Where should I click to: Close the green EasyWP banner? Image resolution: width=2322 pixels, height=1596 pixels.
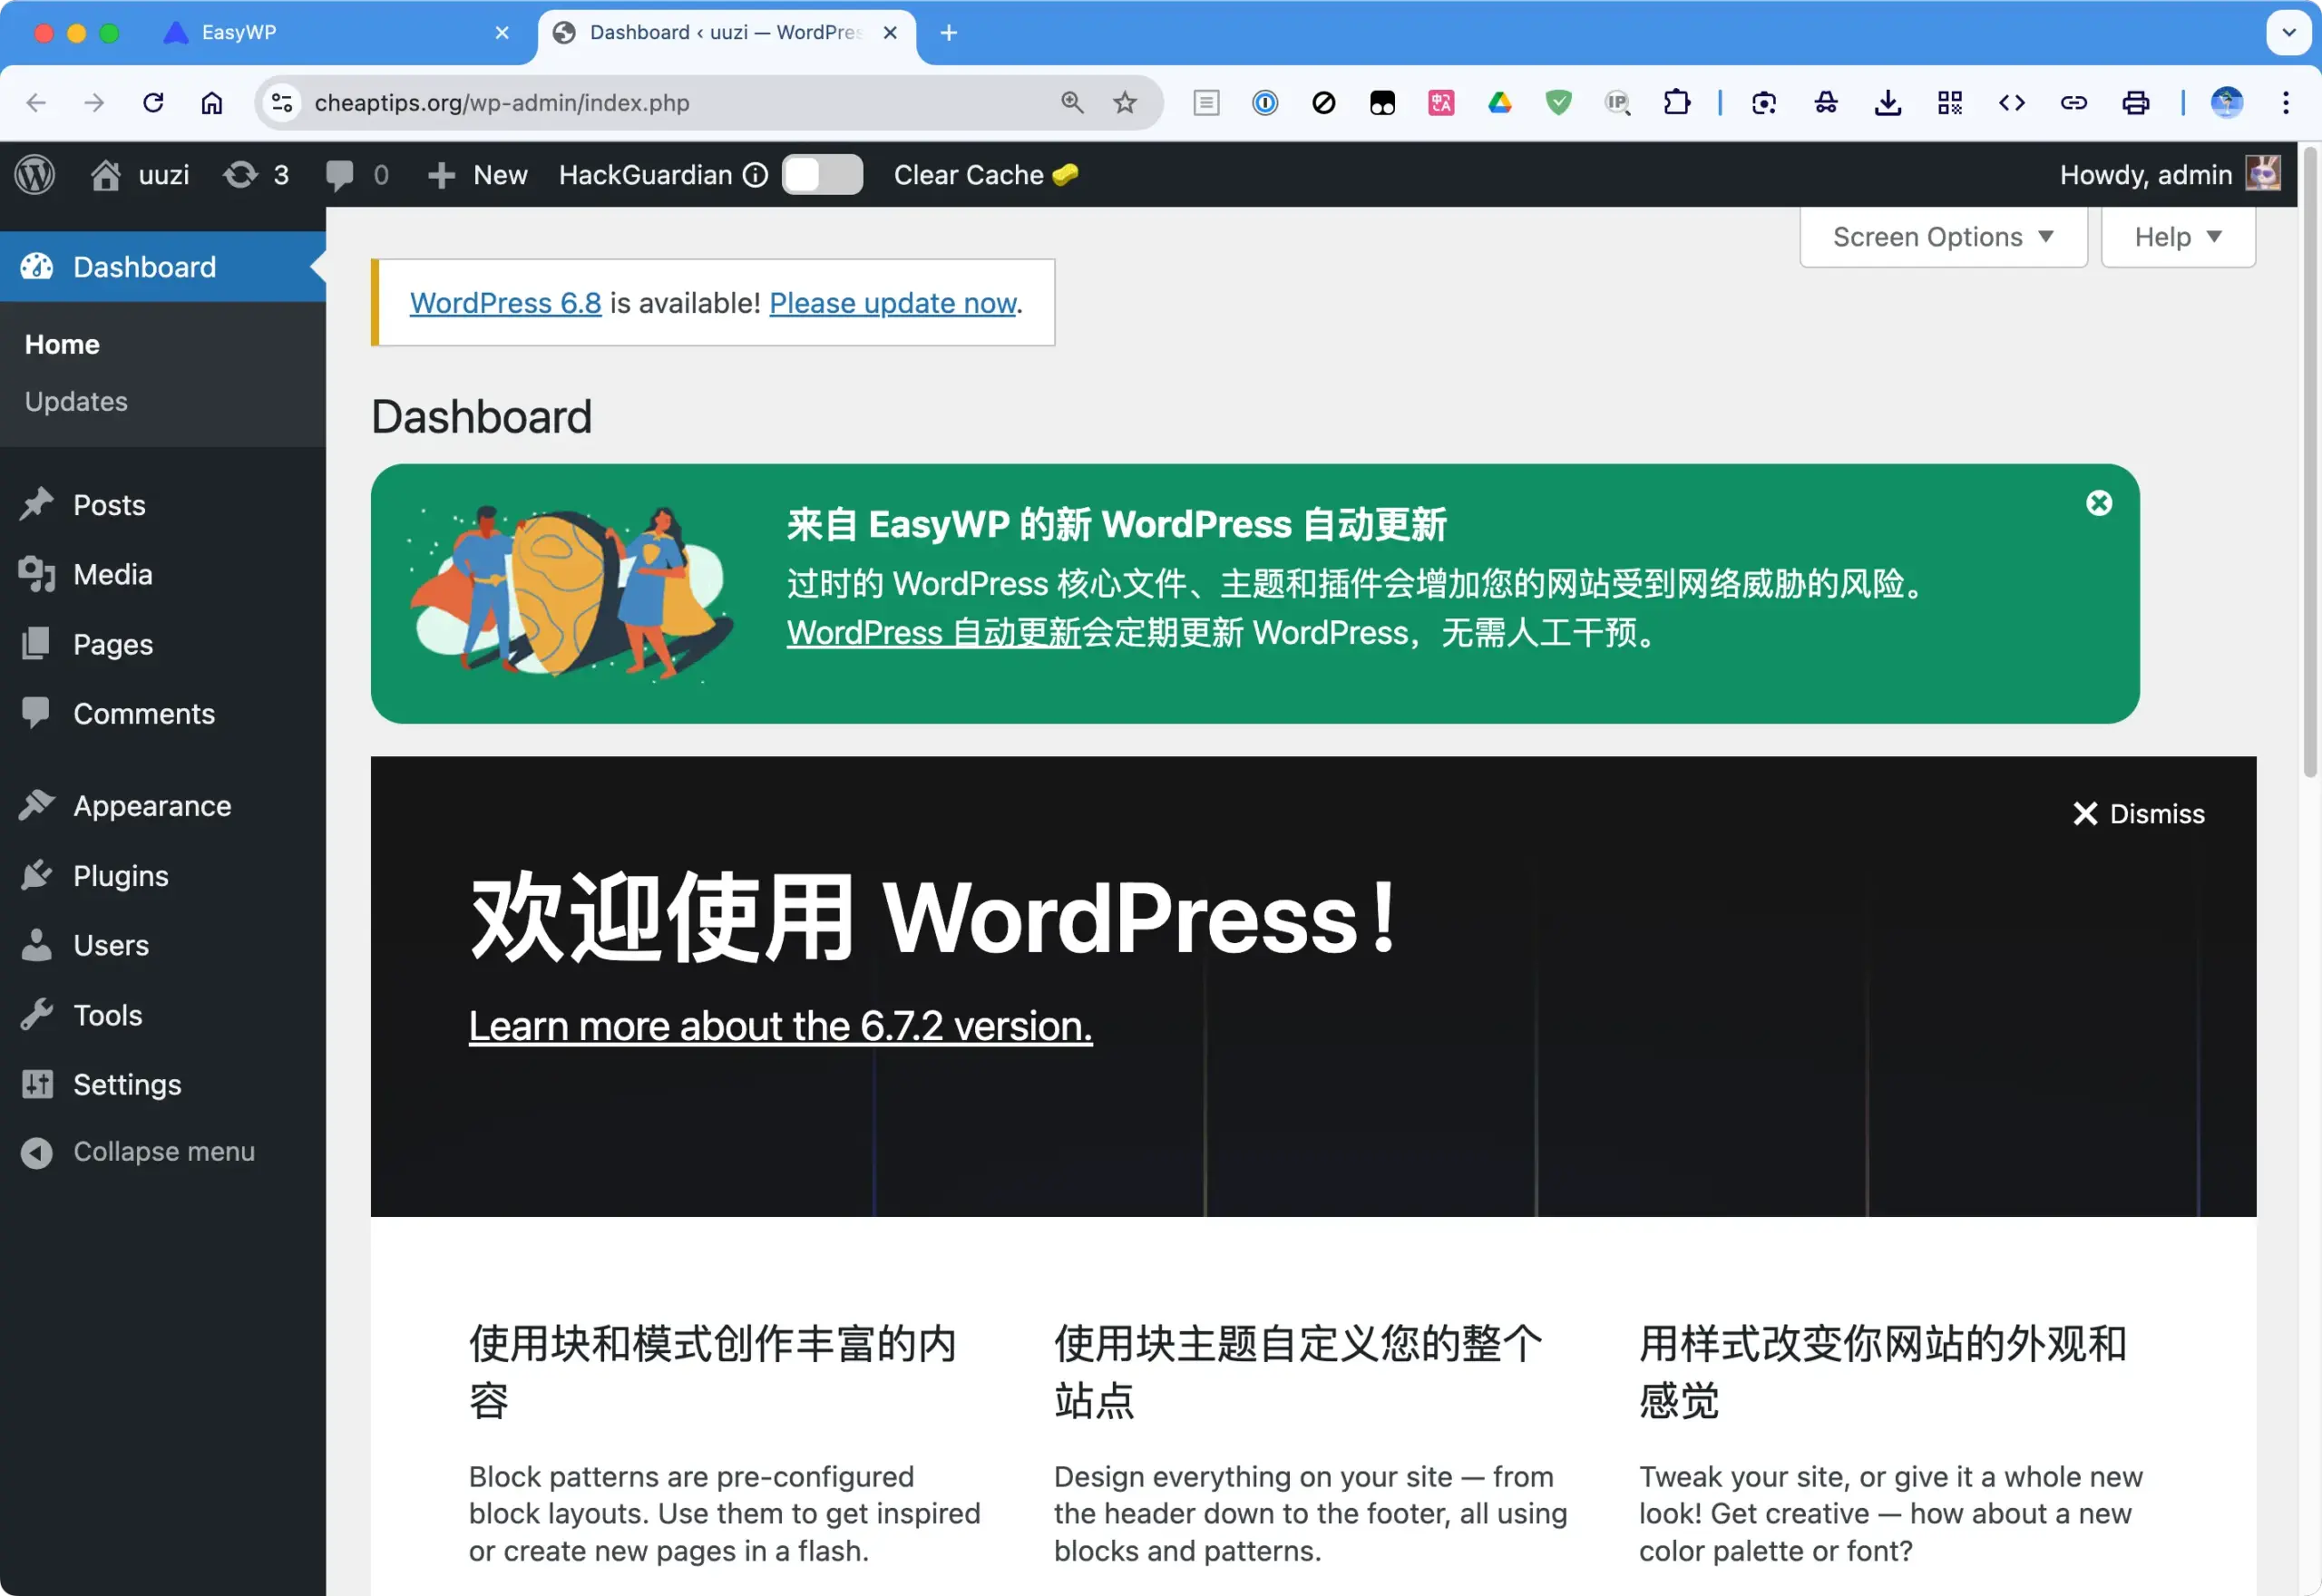2099,503
